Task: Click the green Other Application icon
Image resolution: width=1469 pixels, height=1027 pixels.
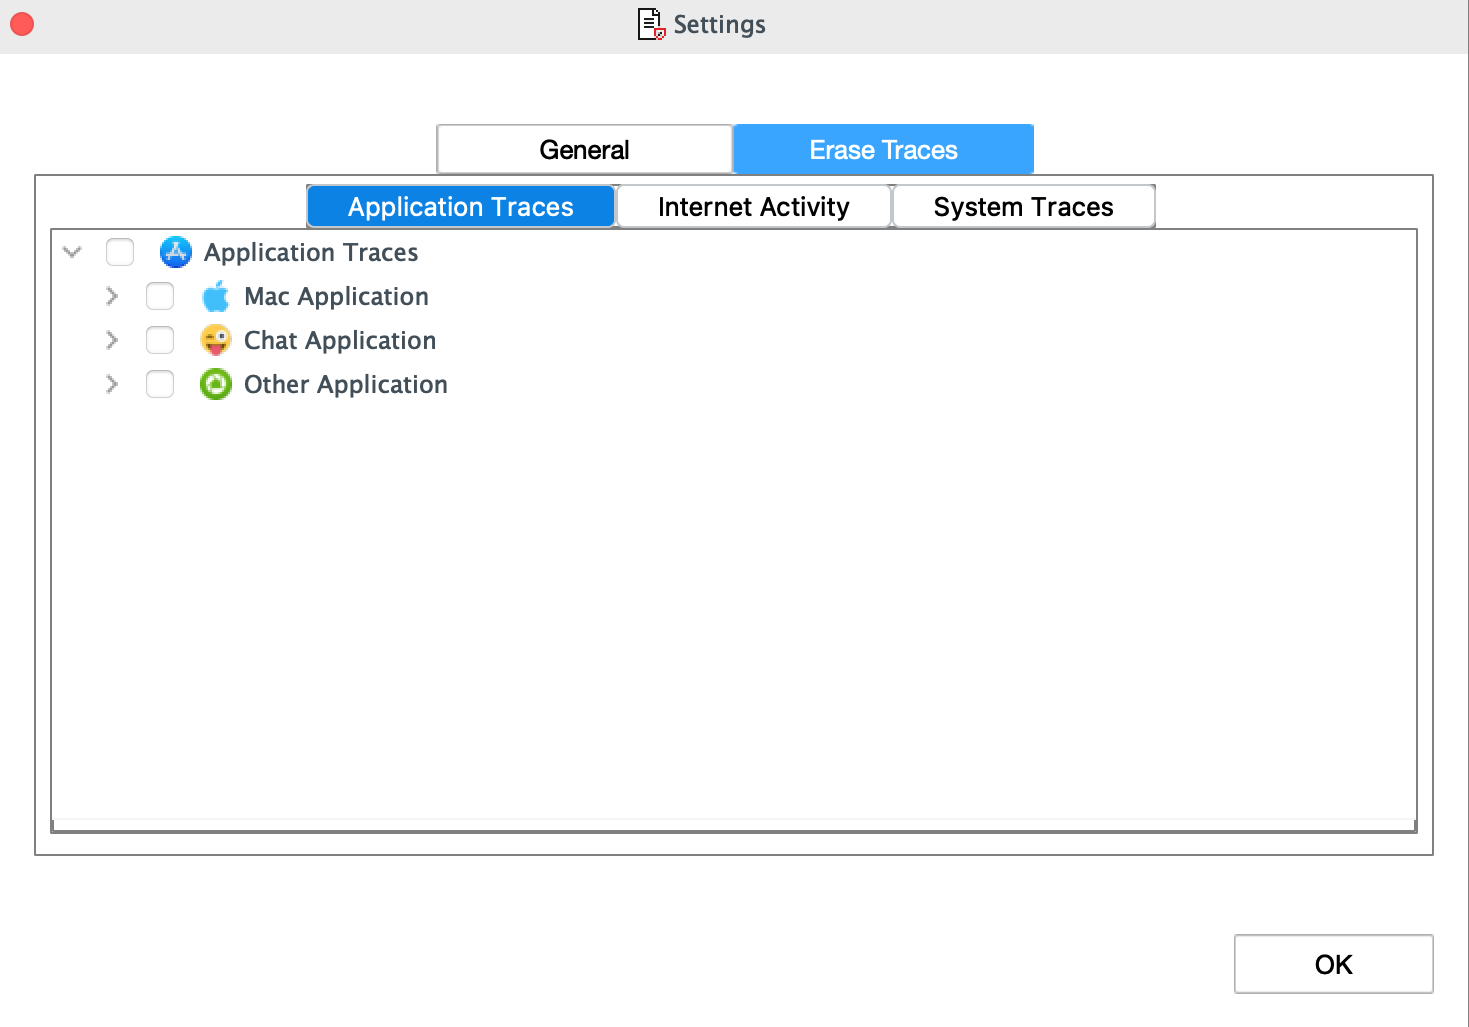Action: [x=216, y=384]
